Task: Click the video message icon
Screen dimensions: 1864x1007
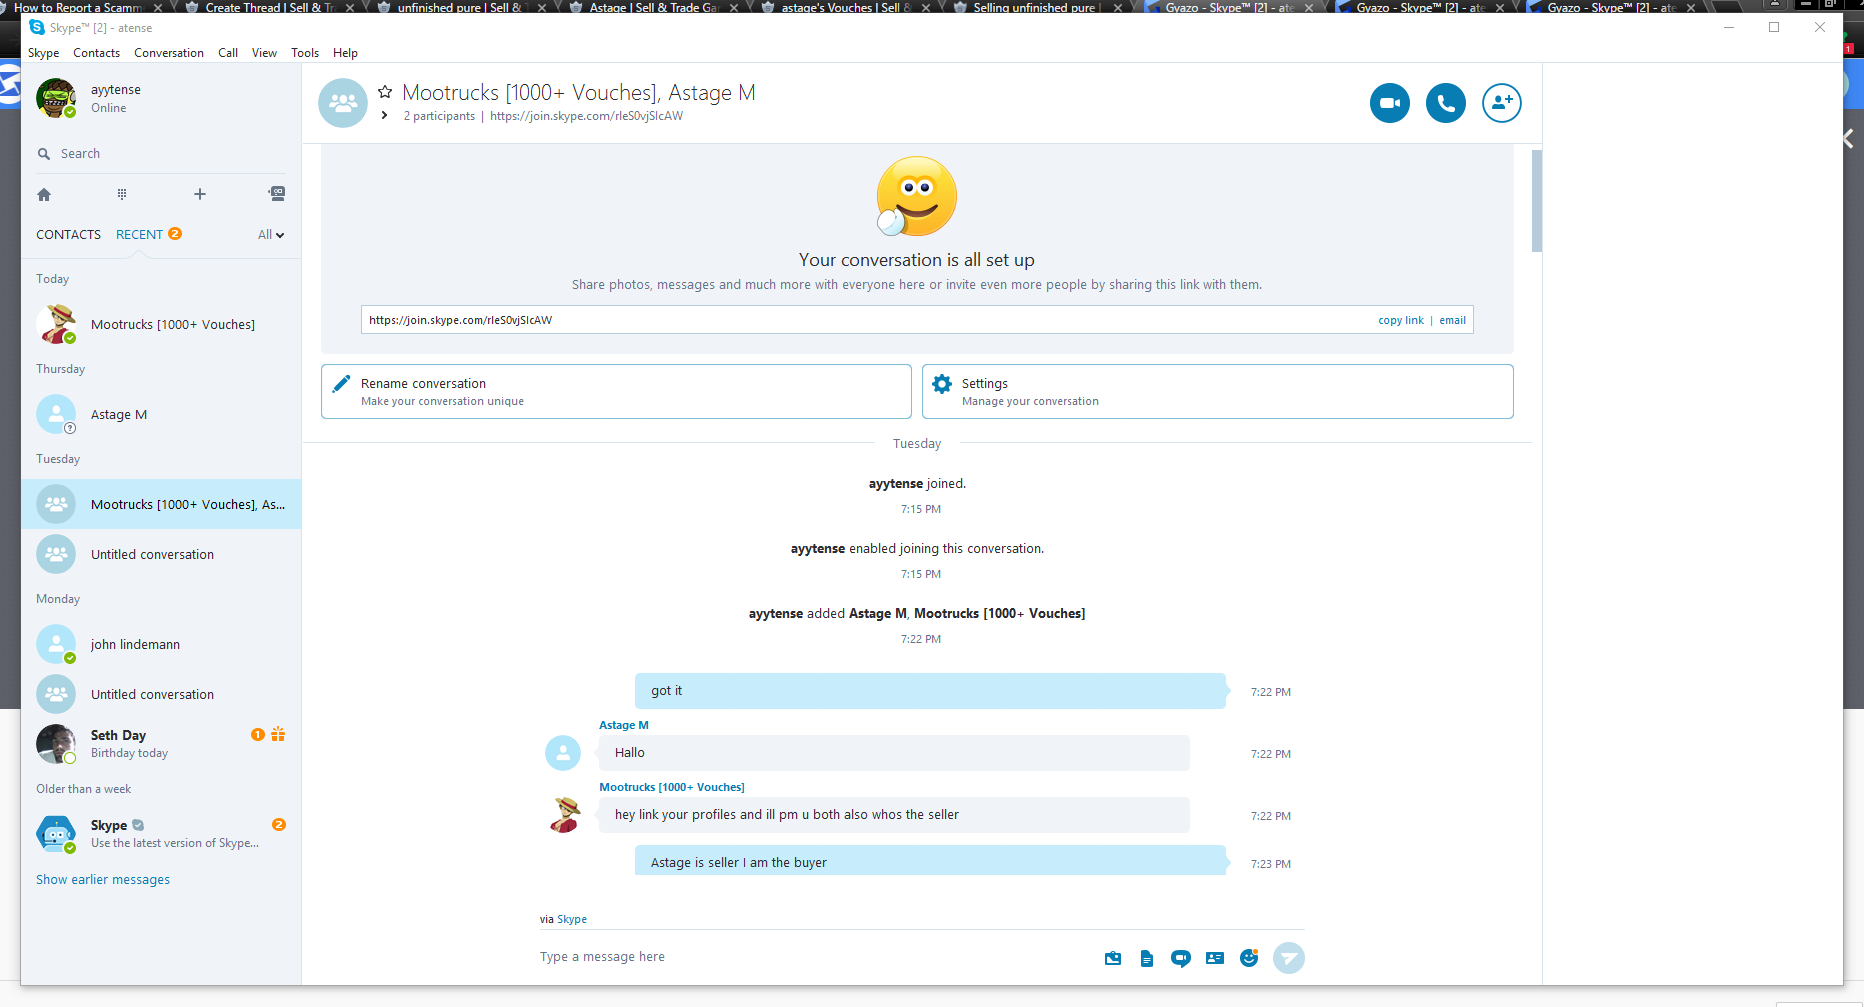Action: 1181,958
